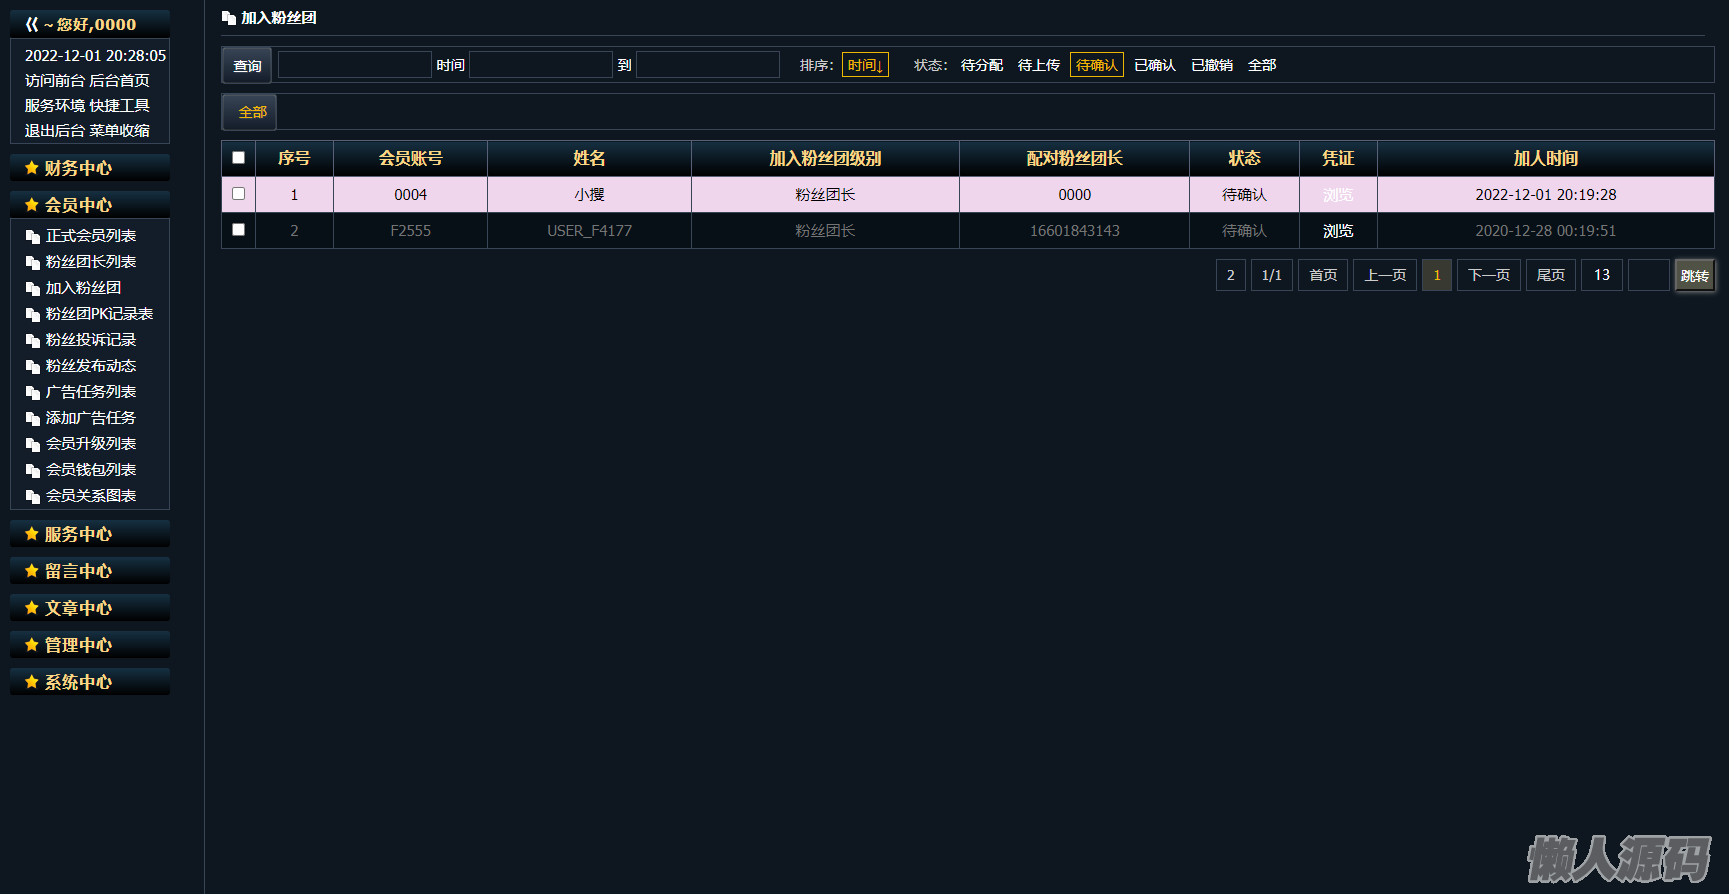The image size is (1729, 894).
Task: Click the collapse sidebar double-chevron icon
Action: [32, 24]
